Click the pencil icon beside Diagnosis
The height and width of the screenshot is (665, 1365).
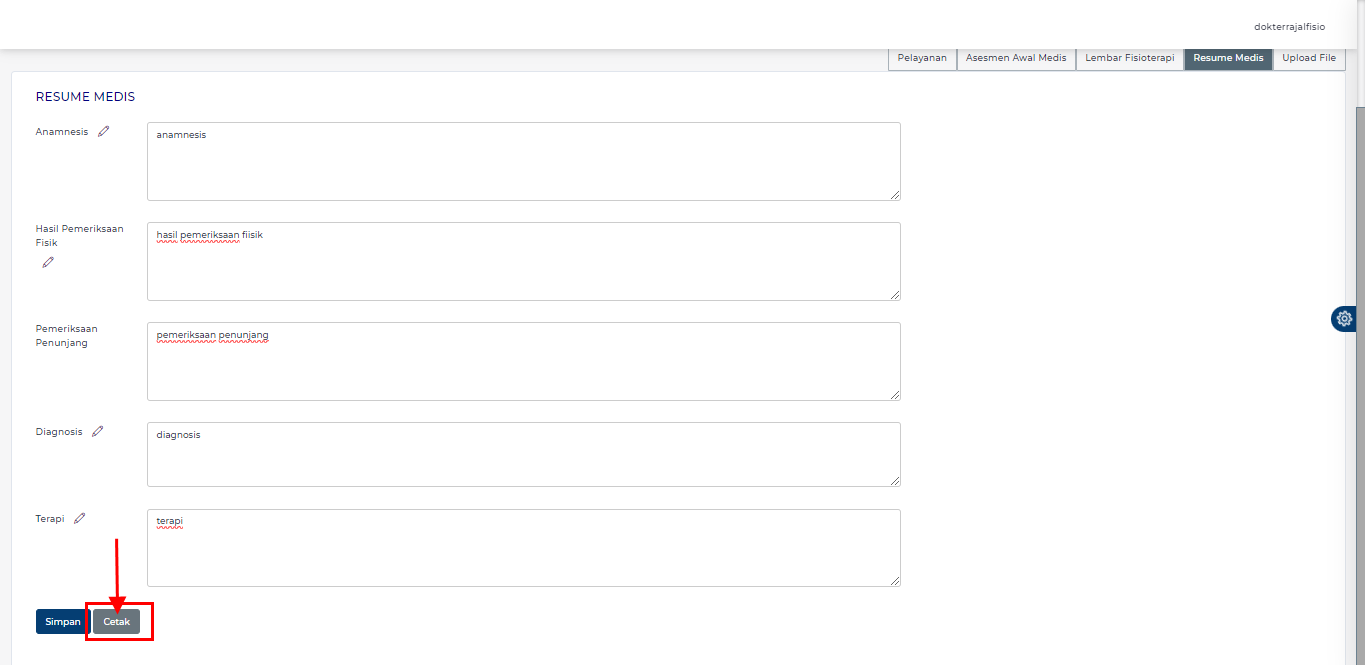point(98,432)
